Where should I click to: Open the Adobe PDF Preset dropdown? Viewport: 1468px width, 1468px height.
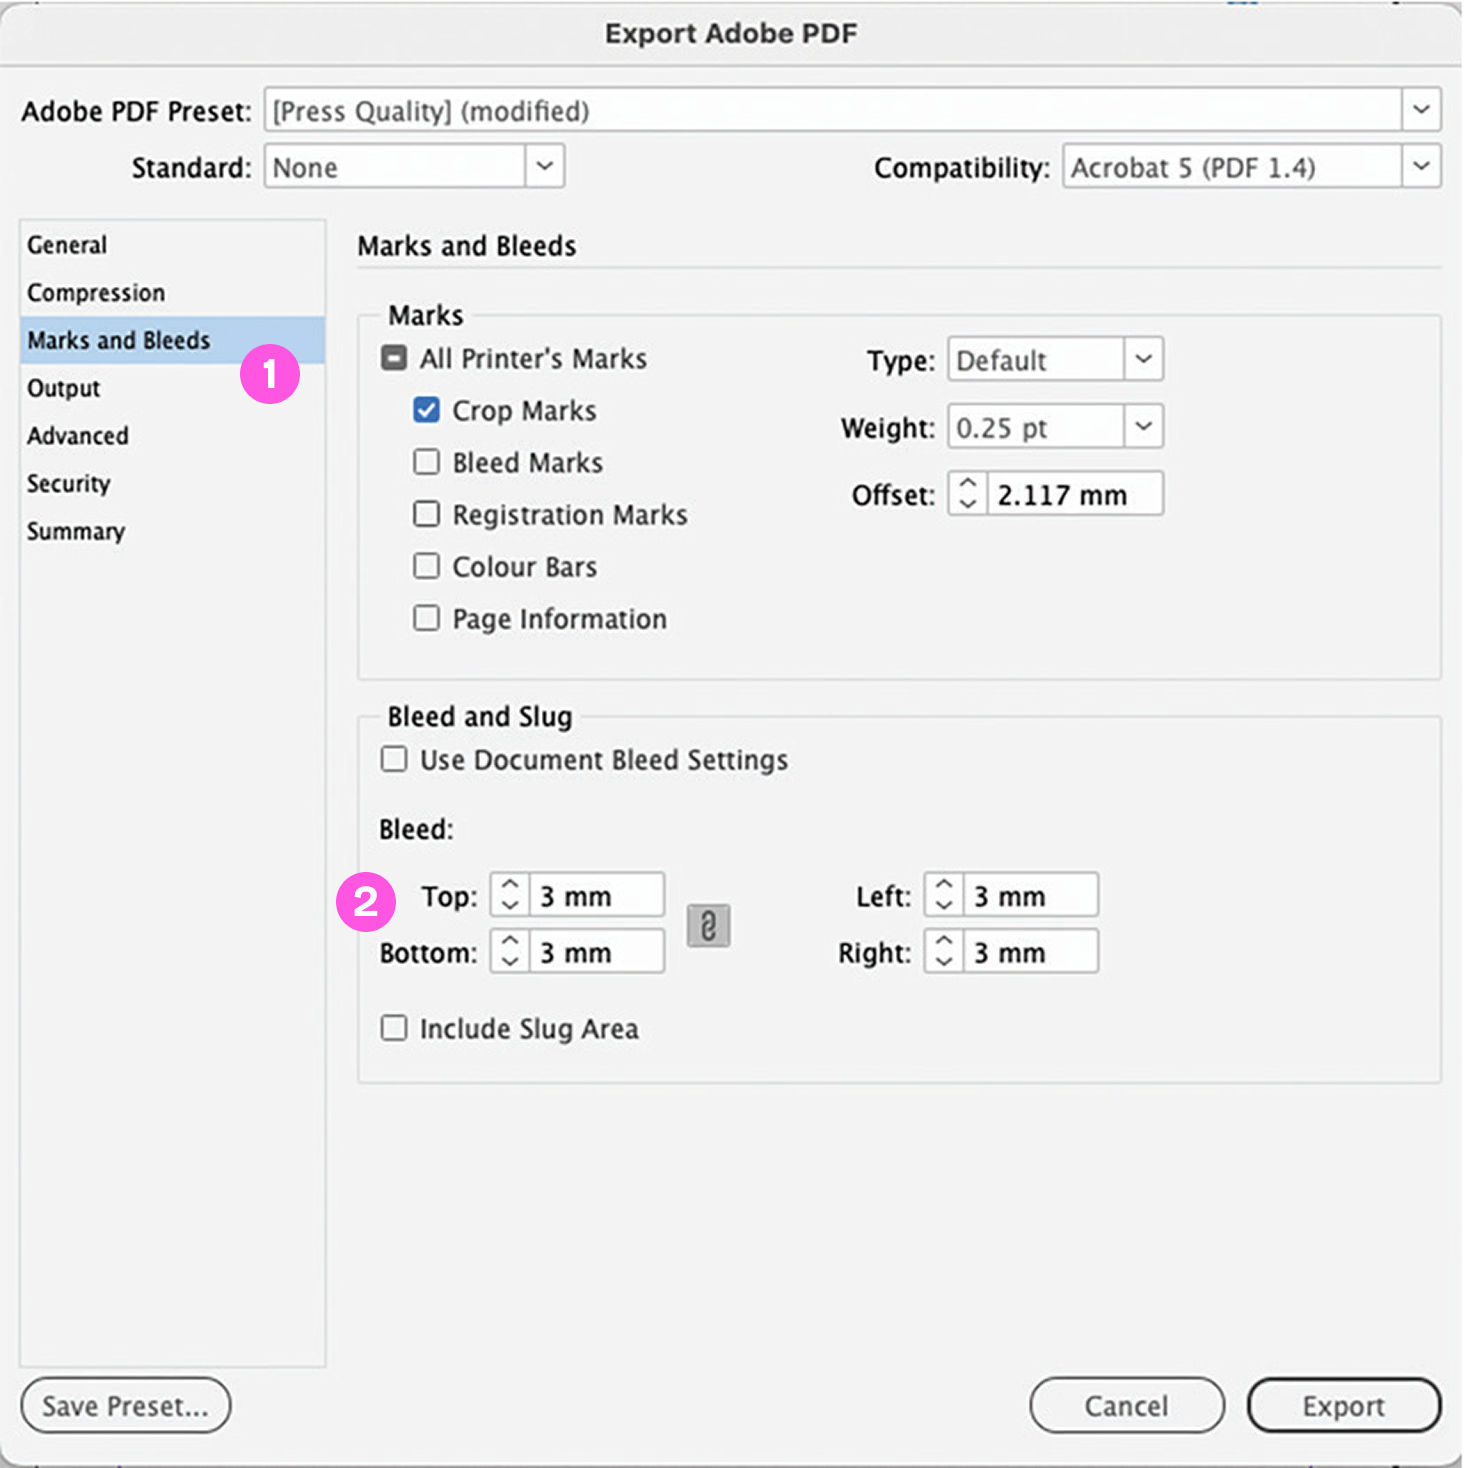[x=1421, y=110]
